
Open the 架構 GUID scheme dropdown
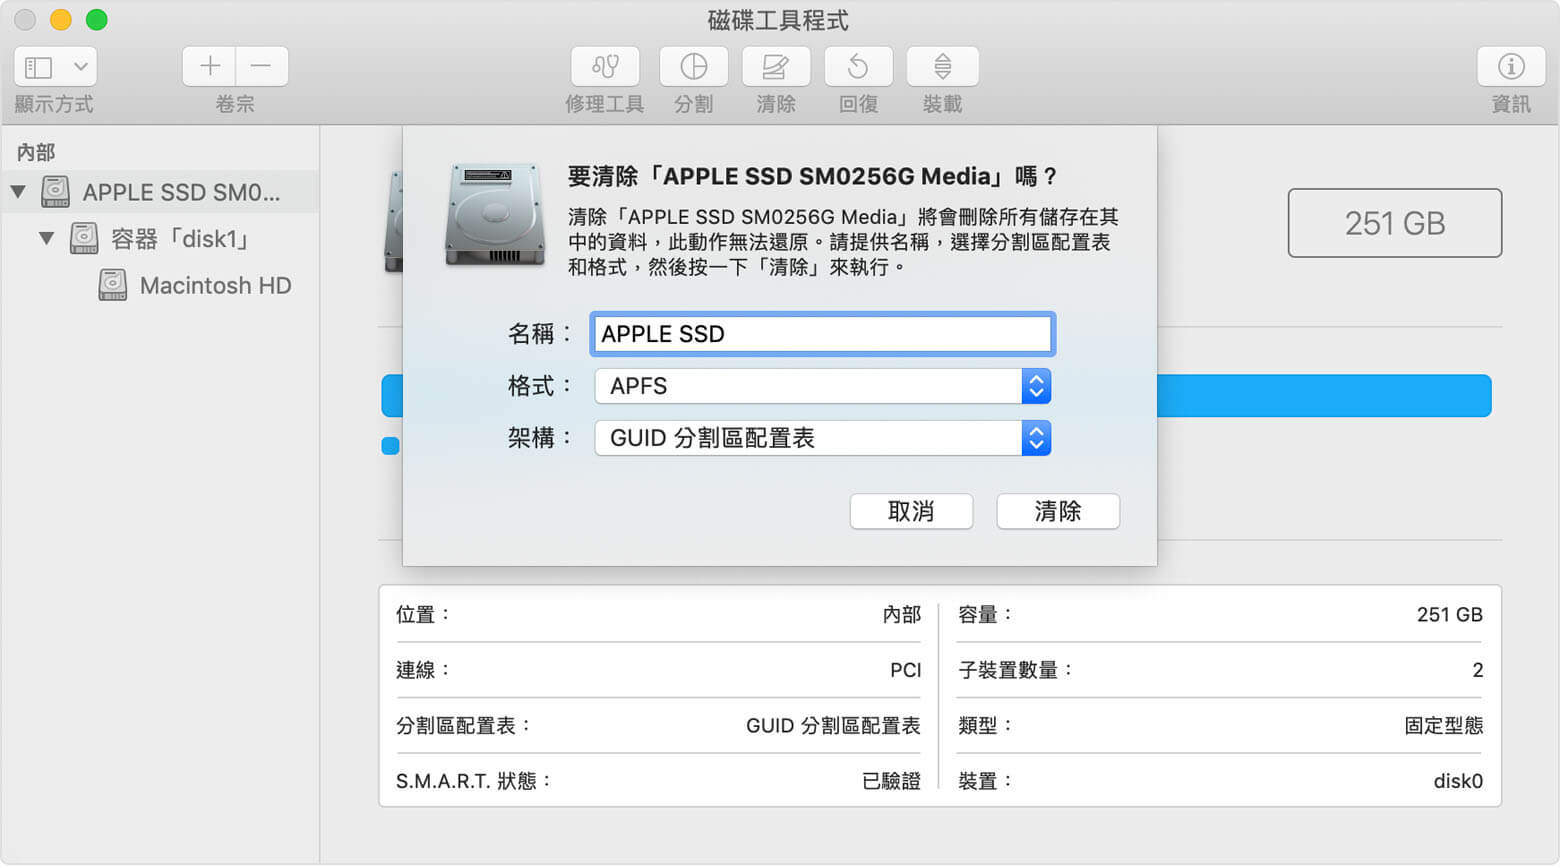click(x=822, y=438)
